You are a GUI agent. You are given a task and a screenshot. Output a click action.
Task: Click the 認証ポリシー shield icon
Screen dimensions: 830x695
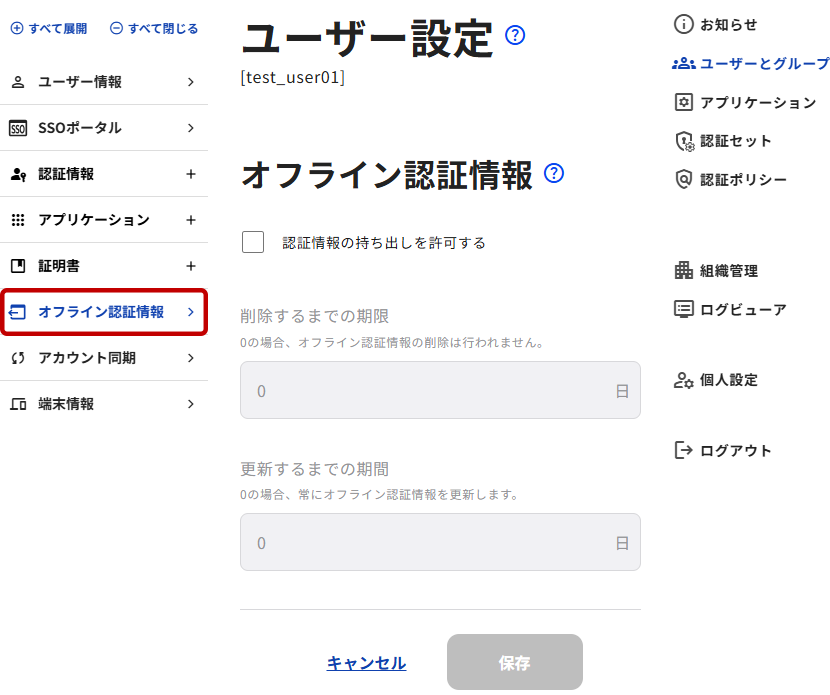[684, 180]
